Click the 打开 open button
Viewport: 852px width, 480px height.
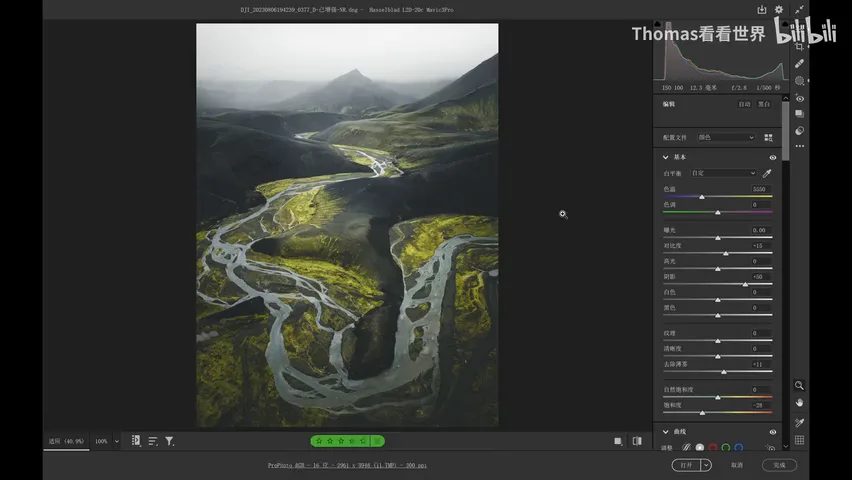pyautogui.click(x=686, y=465)
